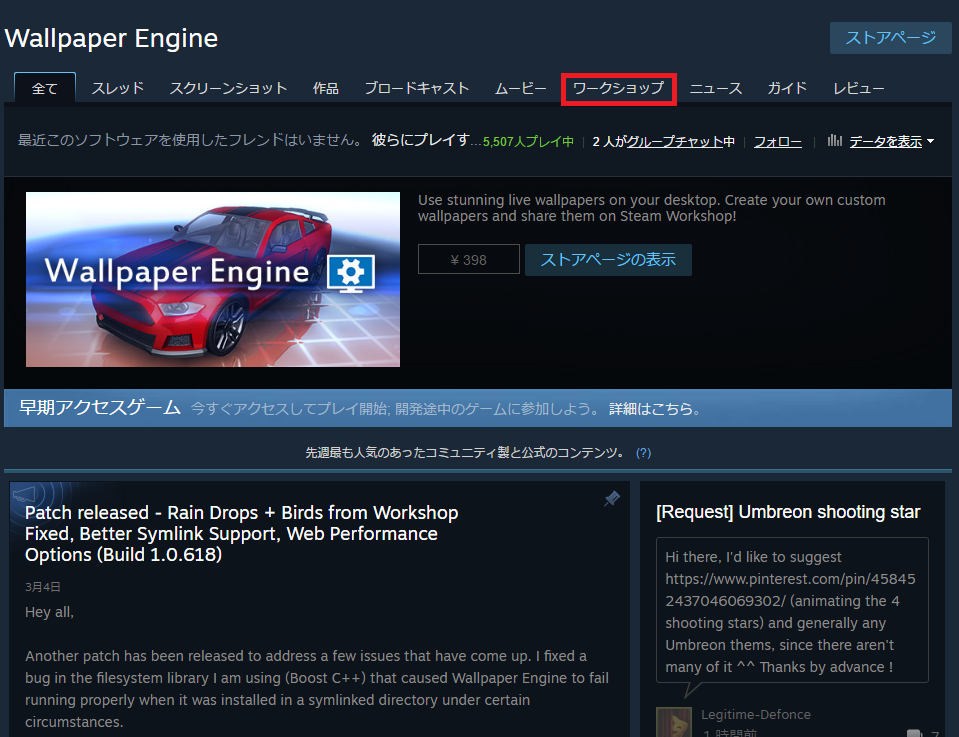Click the 5,507人プレイ中 player count text
Viewport: 959px width, 737px height.
pyautogui.click(x=528, y=142)
